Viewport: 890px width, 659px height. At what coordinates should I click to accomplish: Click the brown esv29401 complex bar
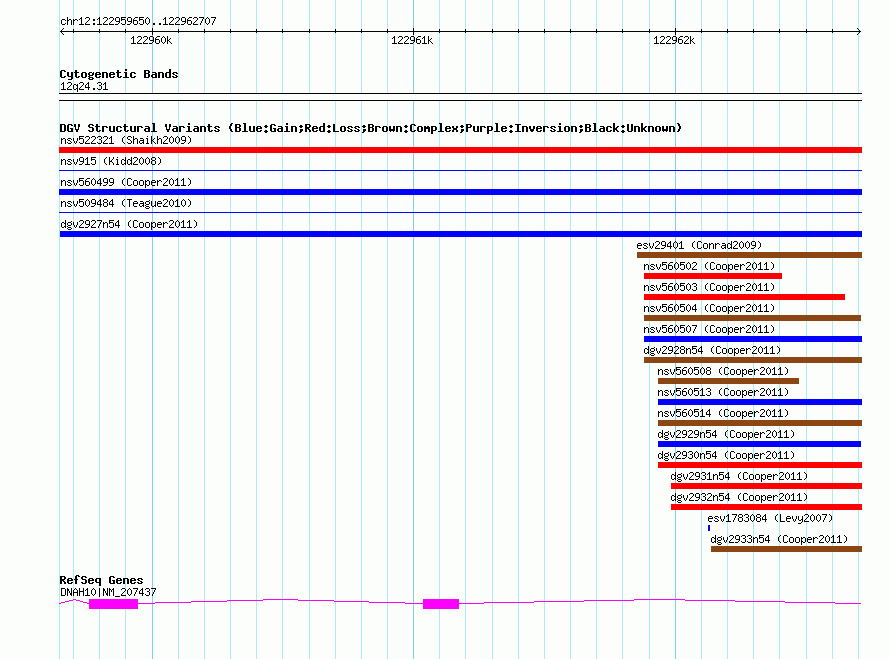[x=749, y=255]
